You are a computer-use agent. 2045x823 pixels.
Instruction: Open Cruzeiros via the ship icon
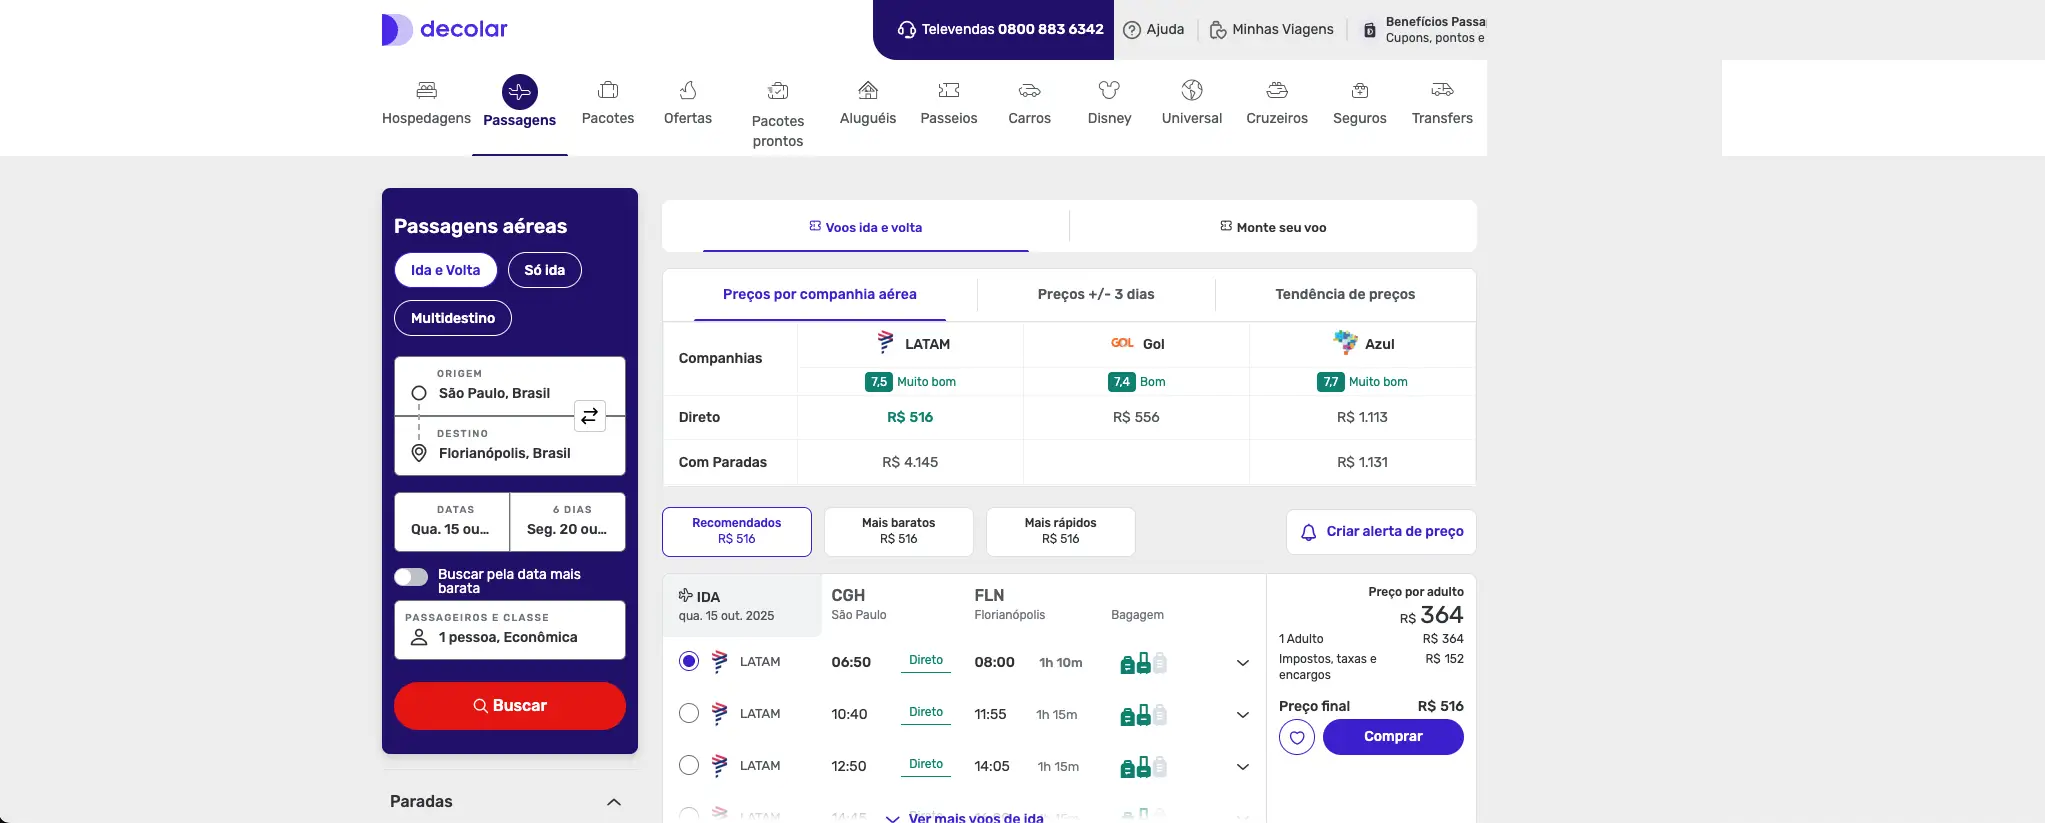click(x=1276, y=91)
